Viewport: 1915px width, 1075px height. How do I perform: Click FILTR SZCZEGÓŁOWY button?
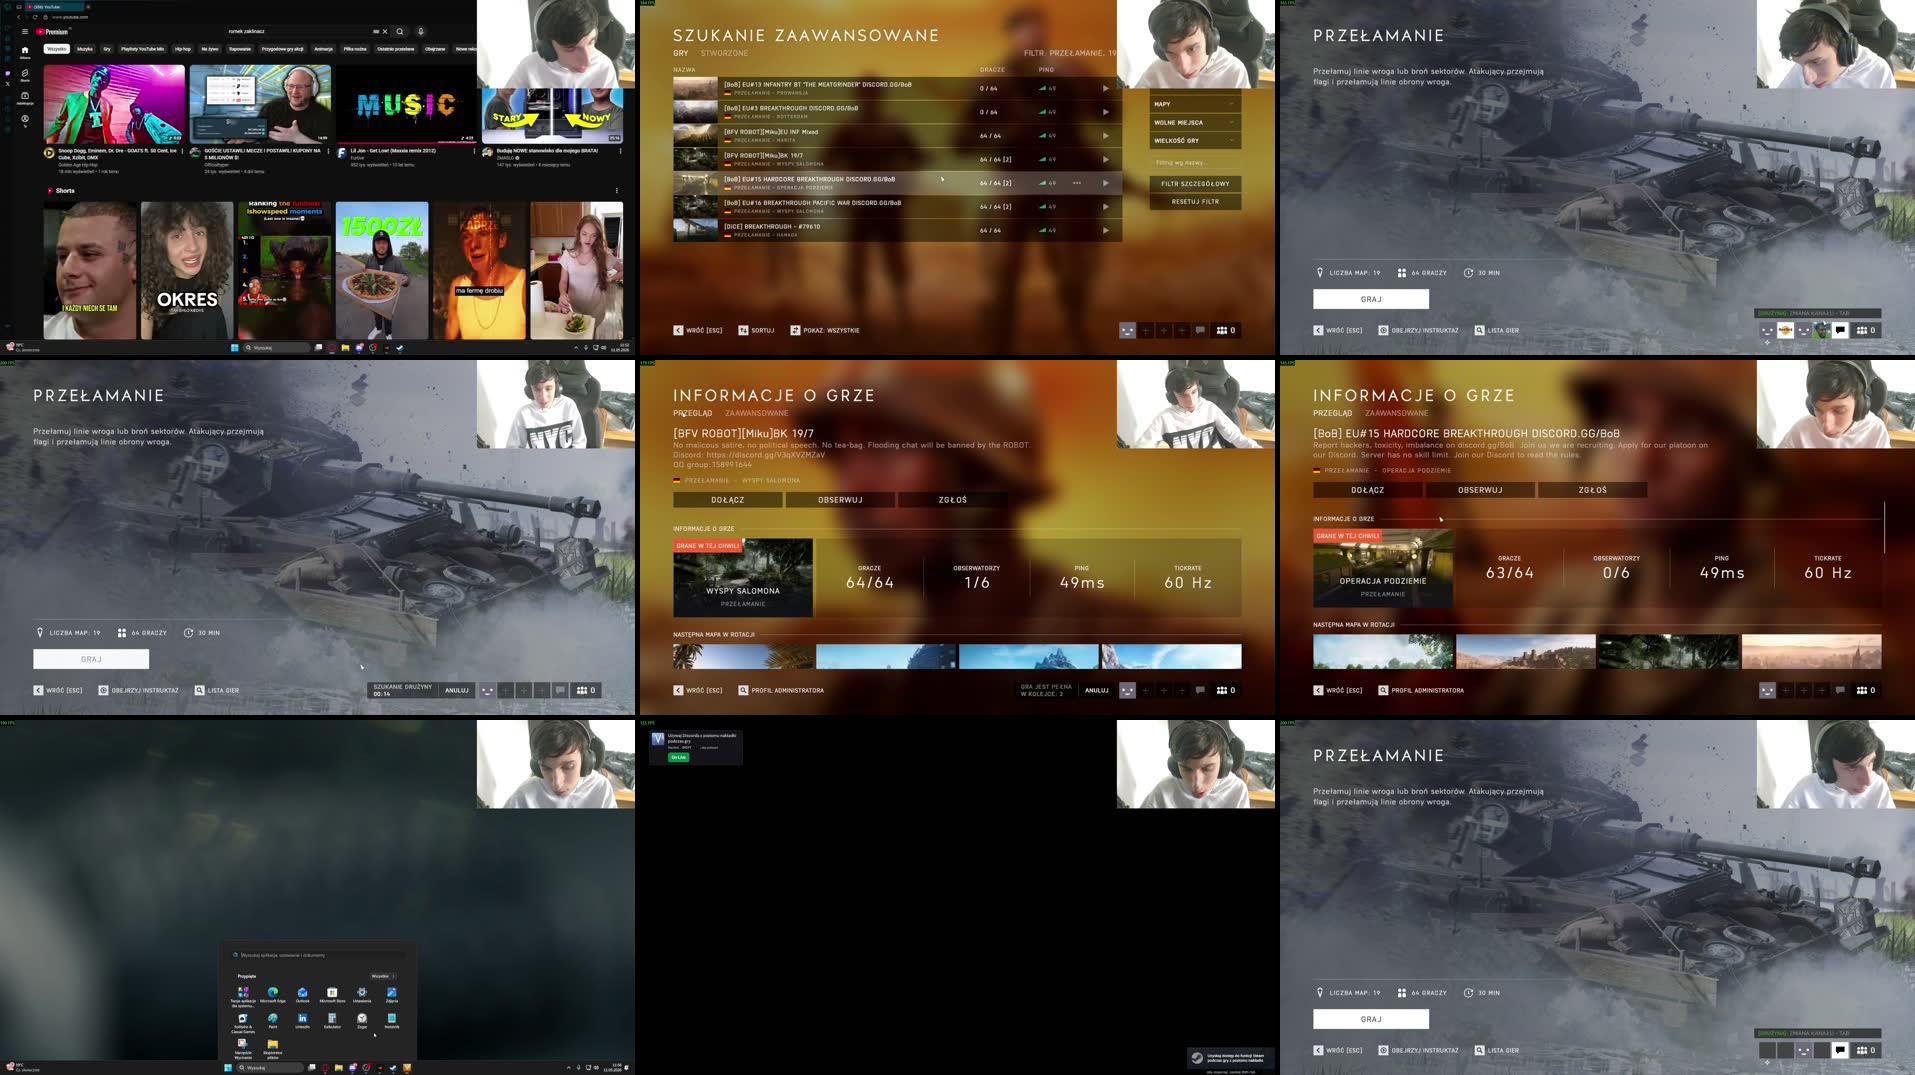pos(1195,184)
